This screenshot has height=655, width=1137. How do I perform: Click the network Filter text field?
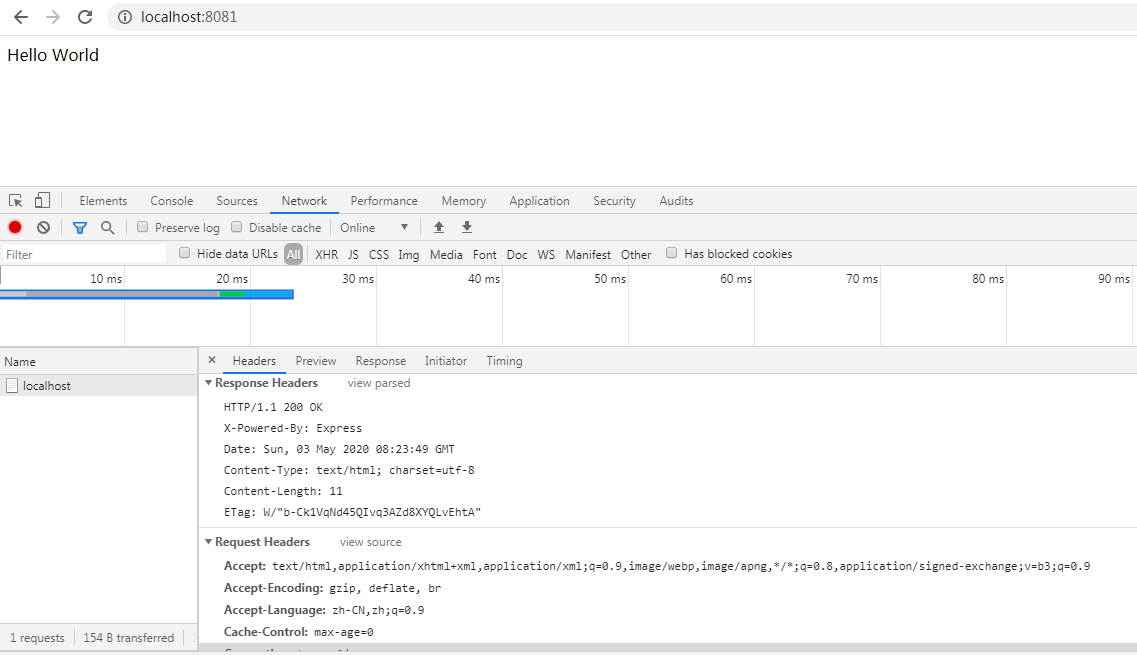84,254
